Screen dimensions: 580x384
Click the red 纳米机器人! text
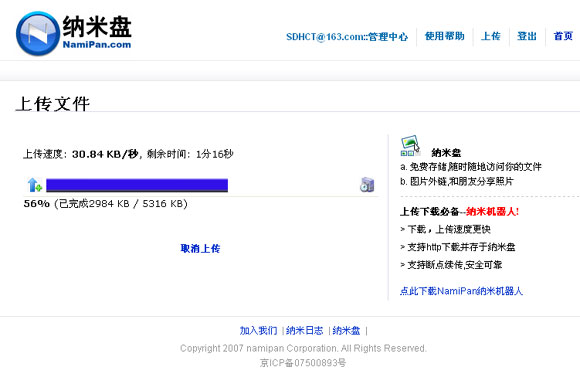click(492, 212)
